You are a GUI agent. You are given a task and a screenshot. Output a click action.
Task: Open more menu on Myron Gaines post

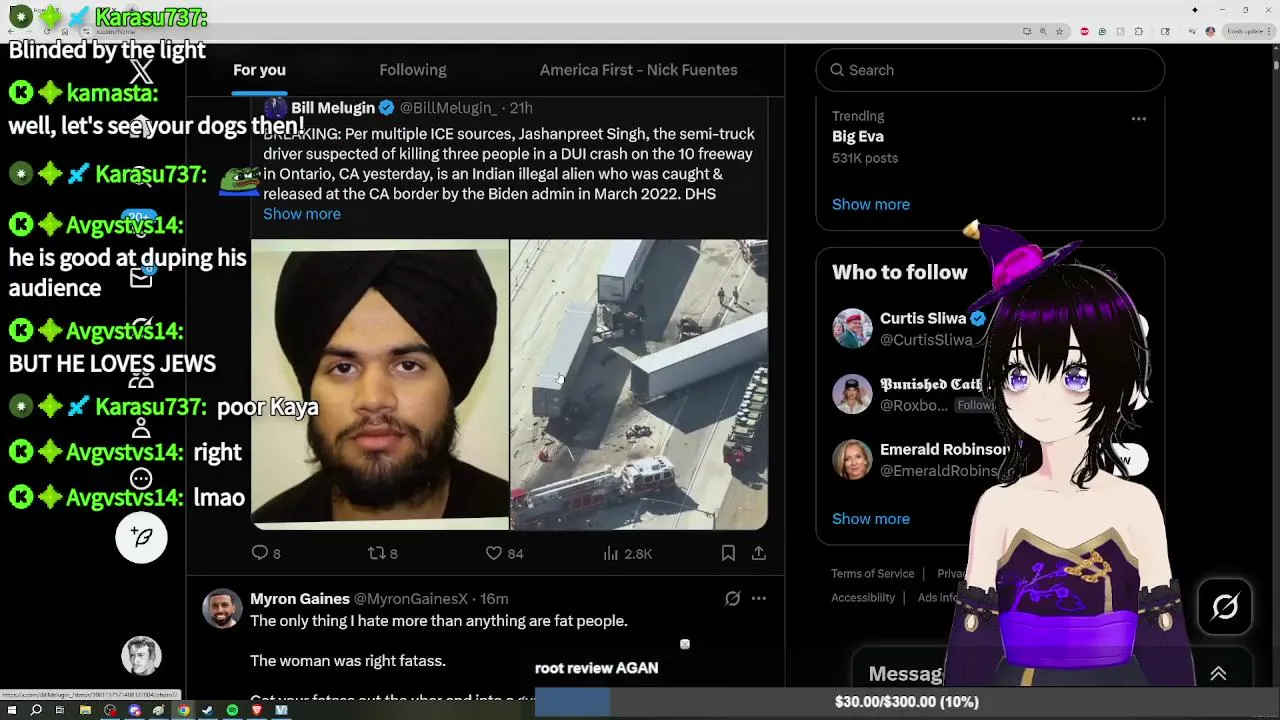pyautogui.click(x=759, y=598)
